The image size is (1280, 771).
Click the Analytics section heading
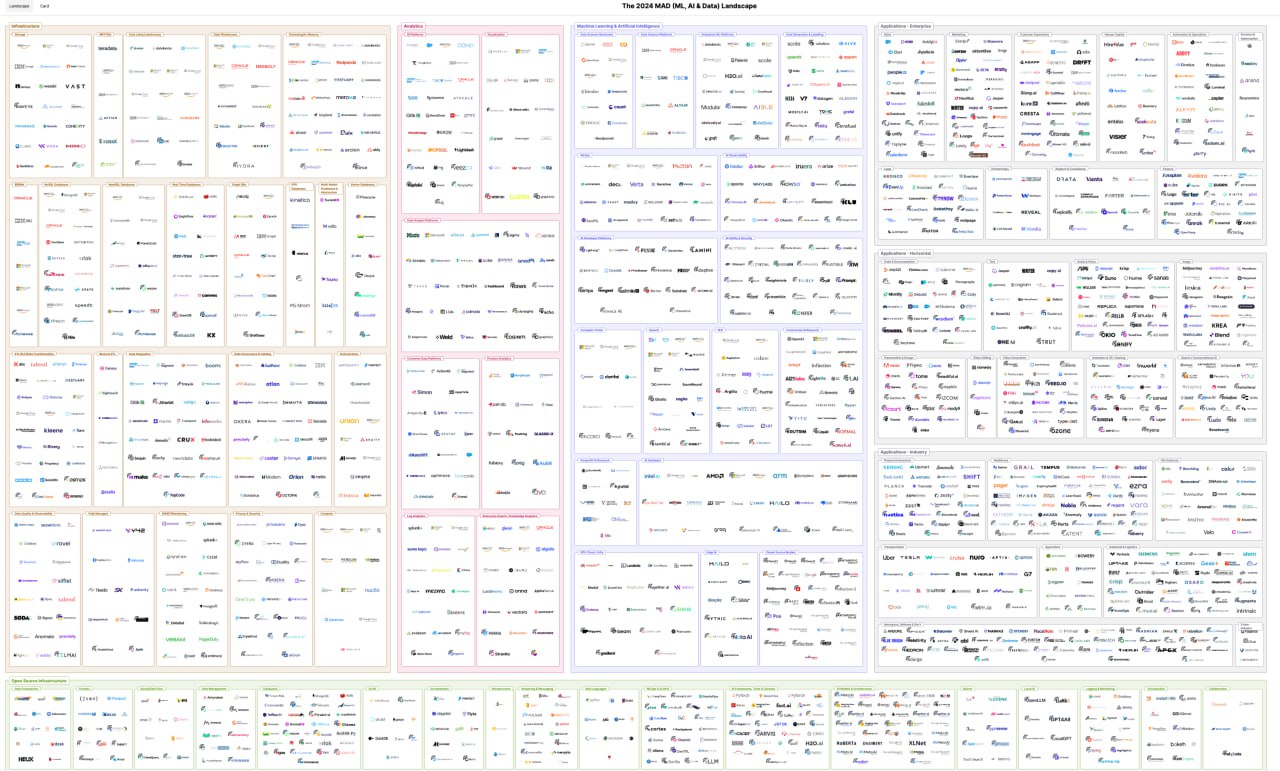[412, 25]
